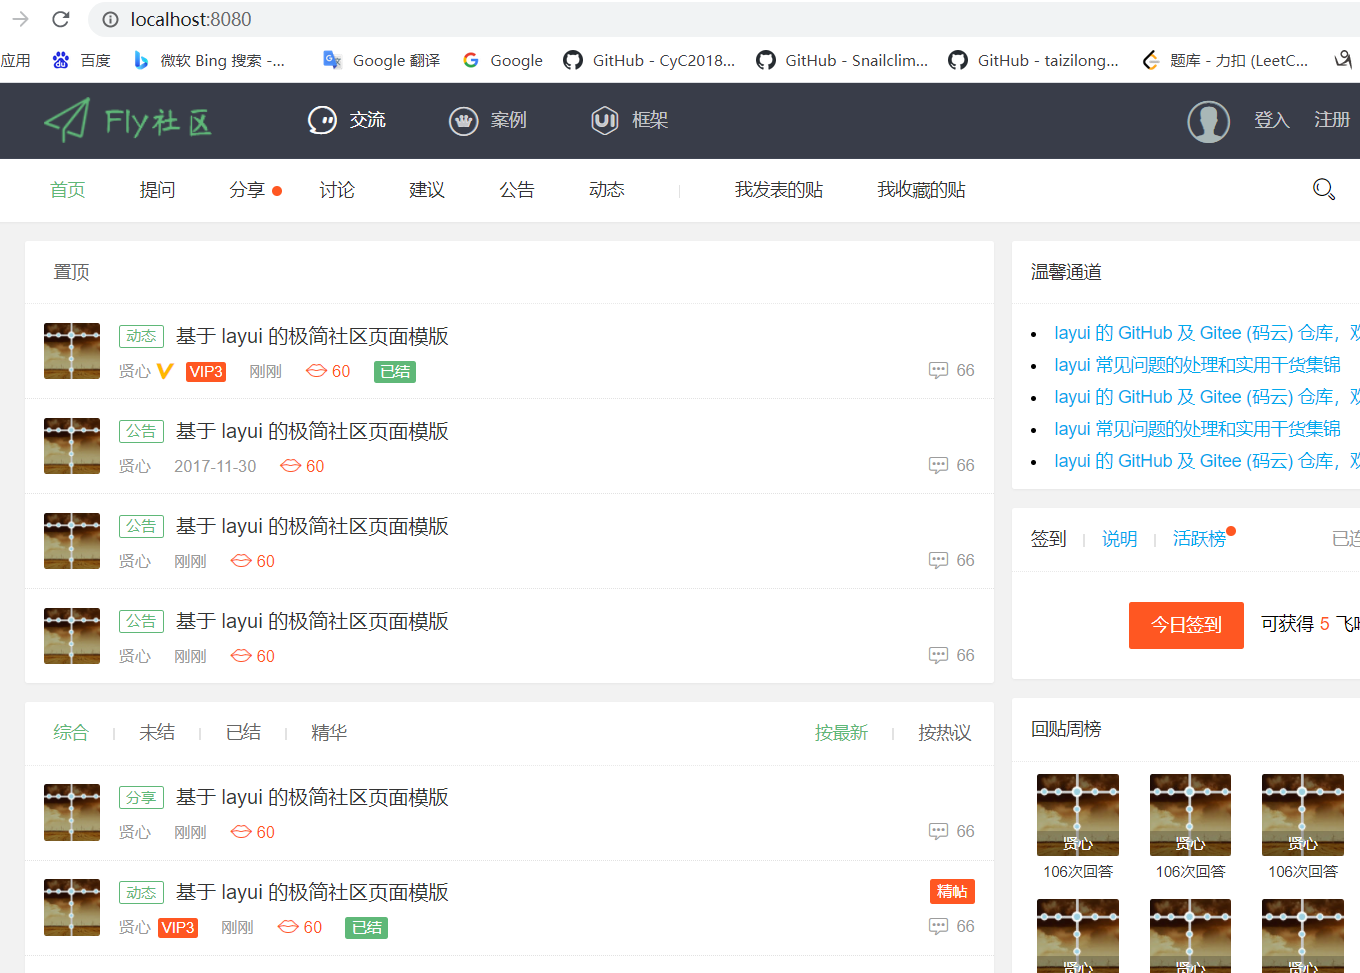
Task: Click the 动态 tag on the first pinned post
Action: [x=141, y=336]
